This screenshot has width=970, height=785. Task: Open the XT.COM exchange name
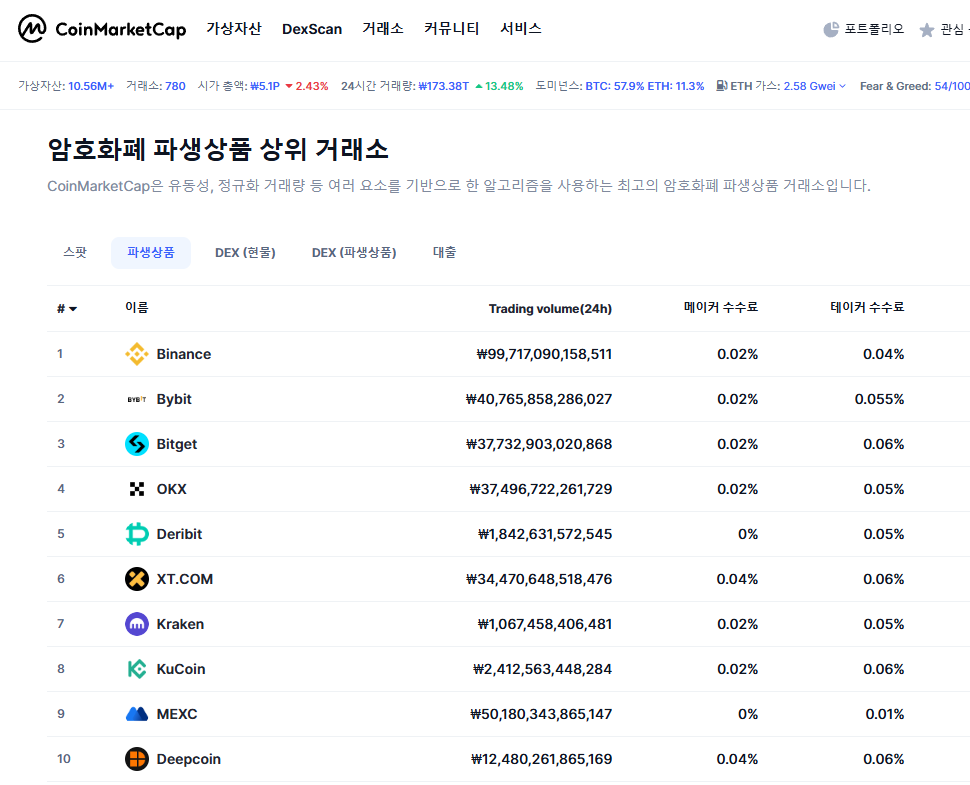(184, 579)
